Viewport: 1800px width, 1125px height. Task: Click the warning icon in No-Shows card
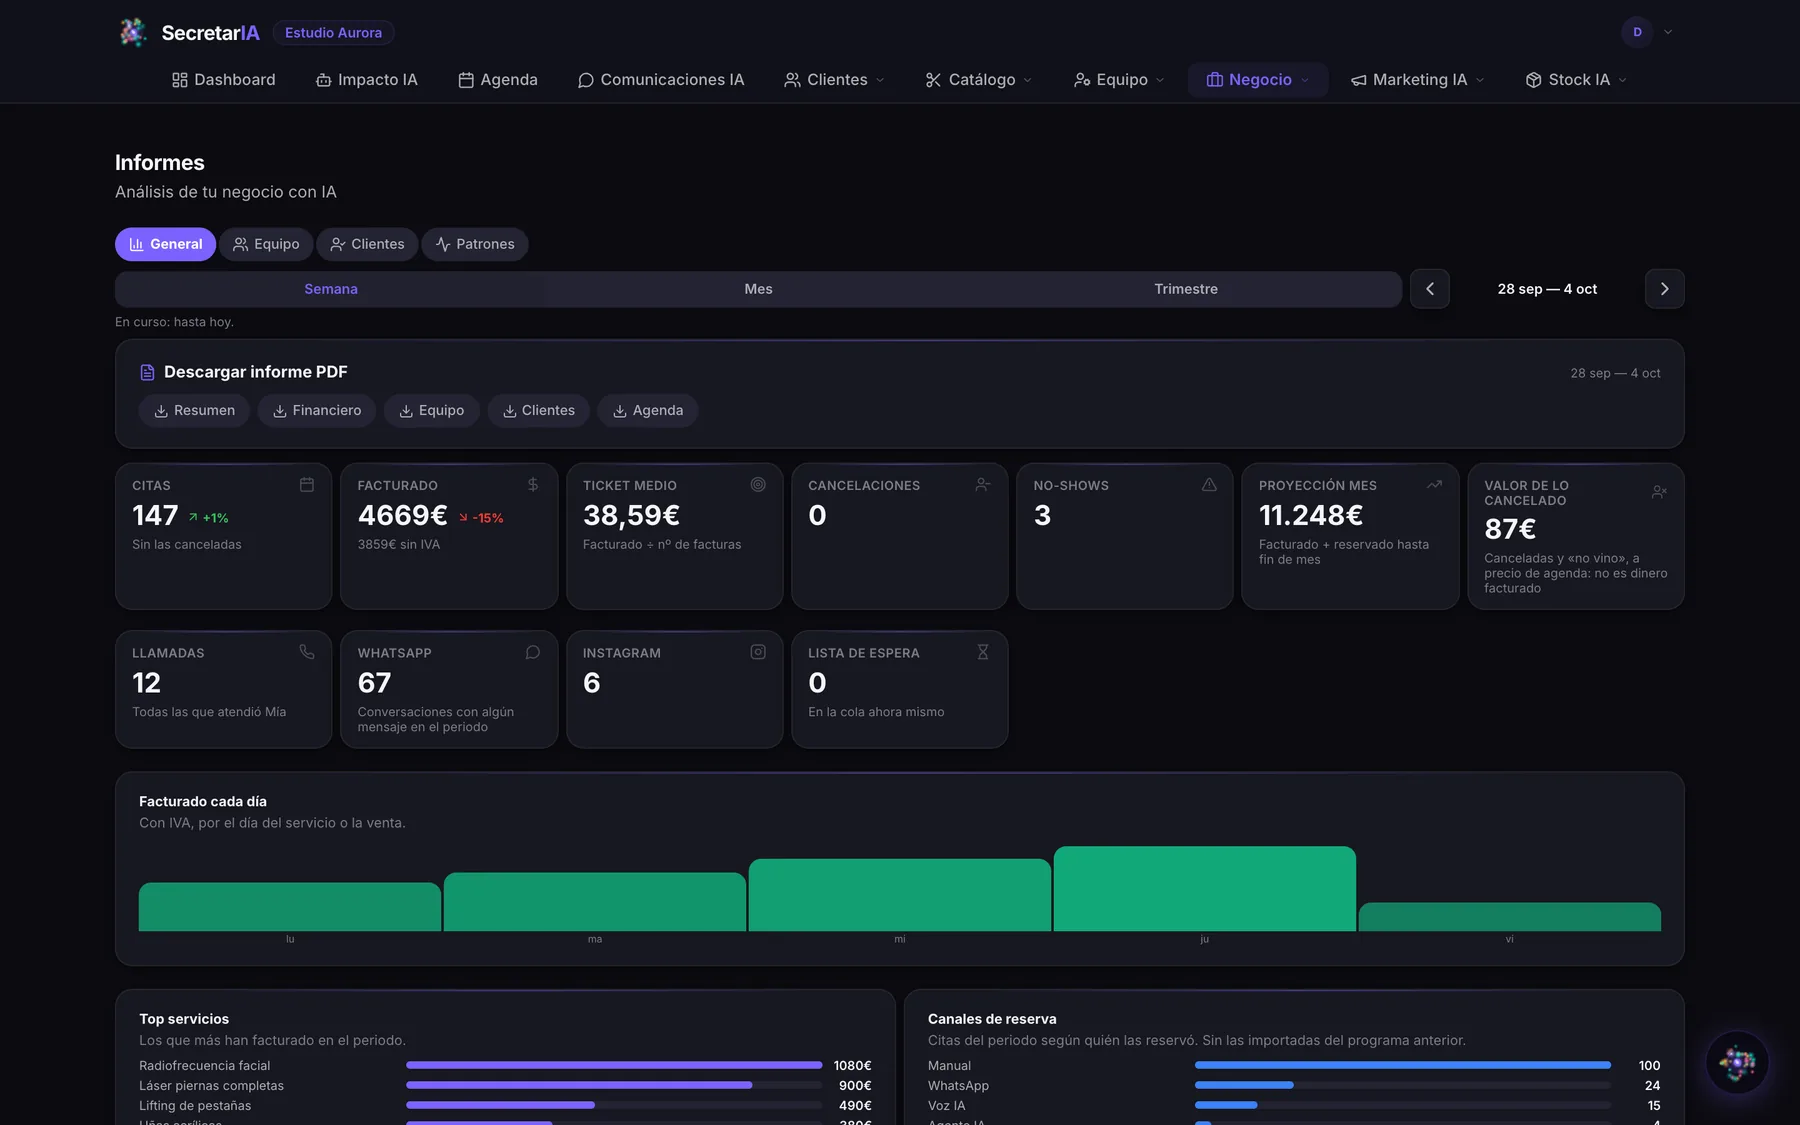click(1209, 484)
